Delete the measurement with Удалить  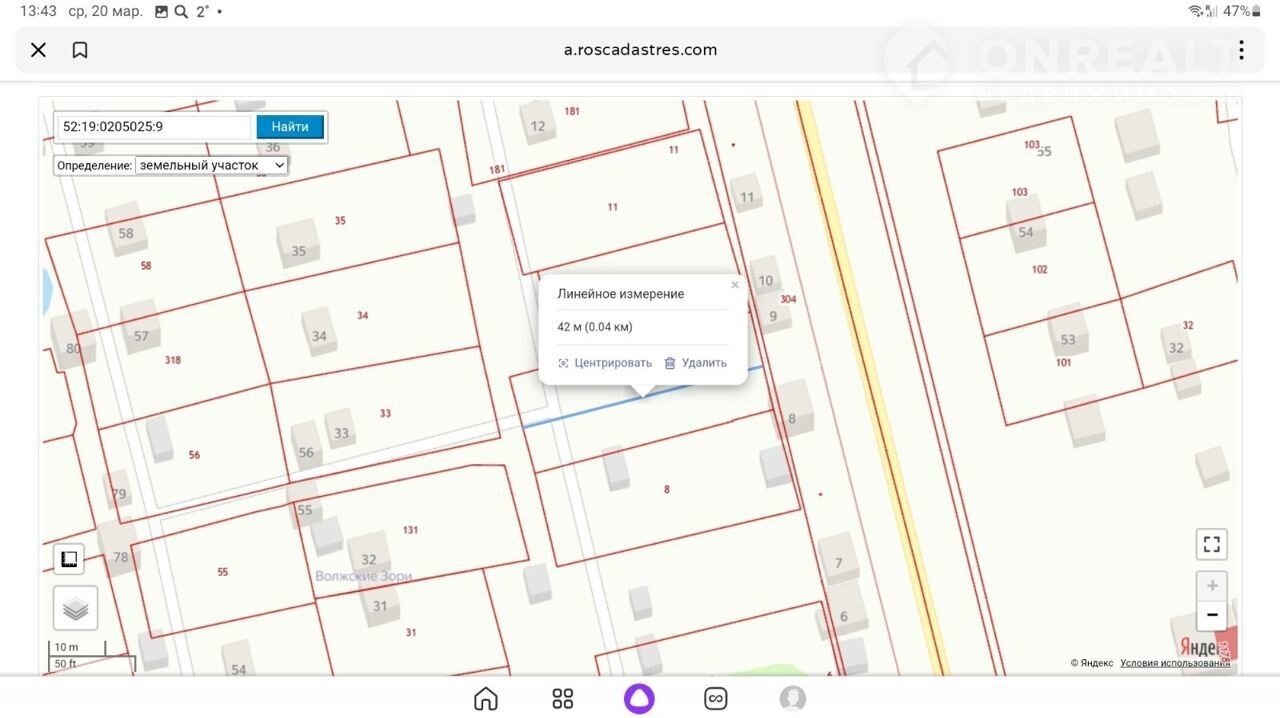coord(696,363)
